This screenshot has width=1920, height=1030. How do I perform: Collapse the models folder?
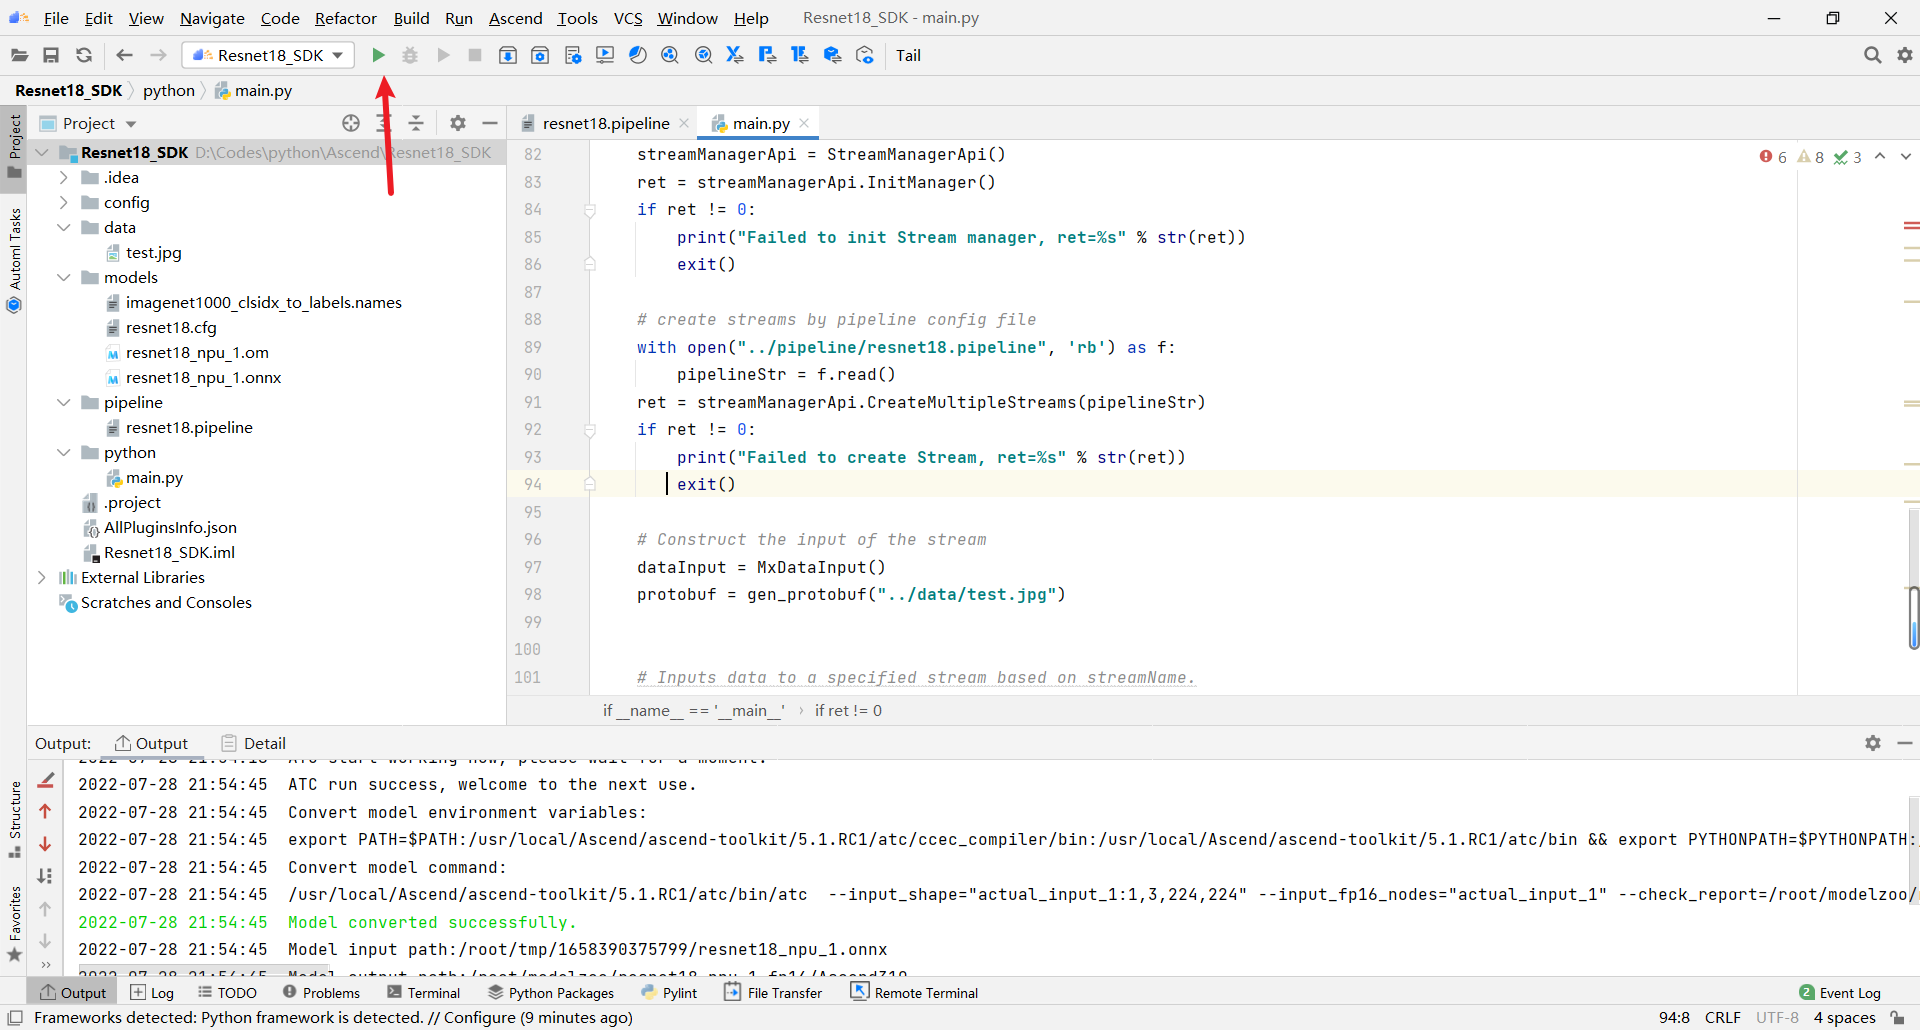(x=64, y=277)
